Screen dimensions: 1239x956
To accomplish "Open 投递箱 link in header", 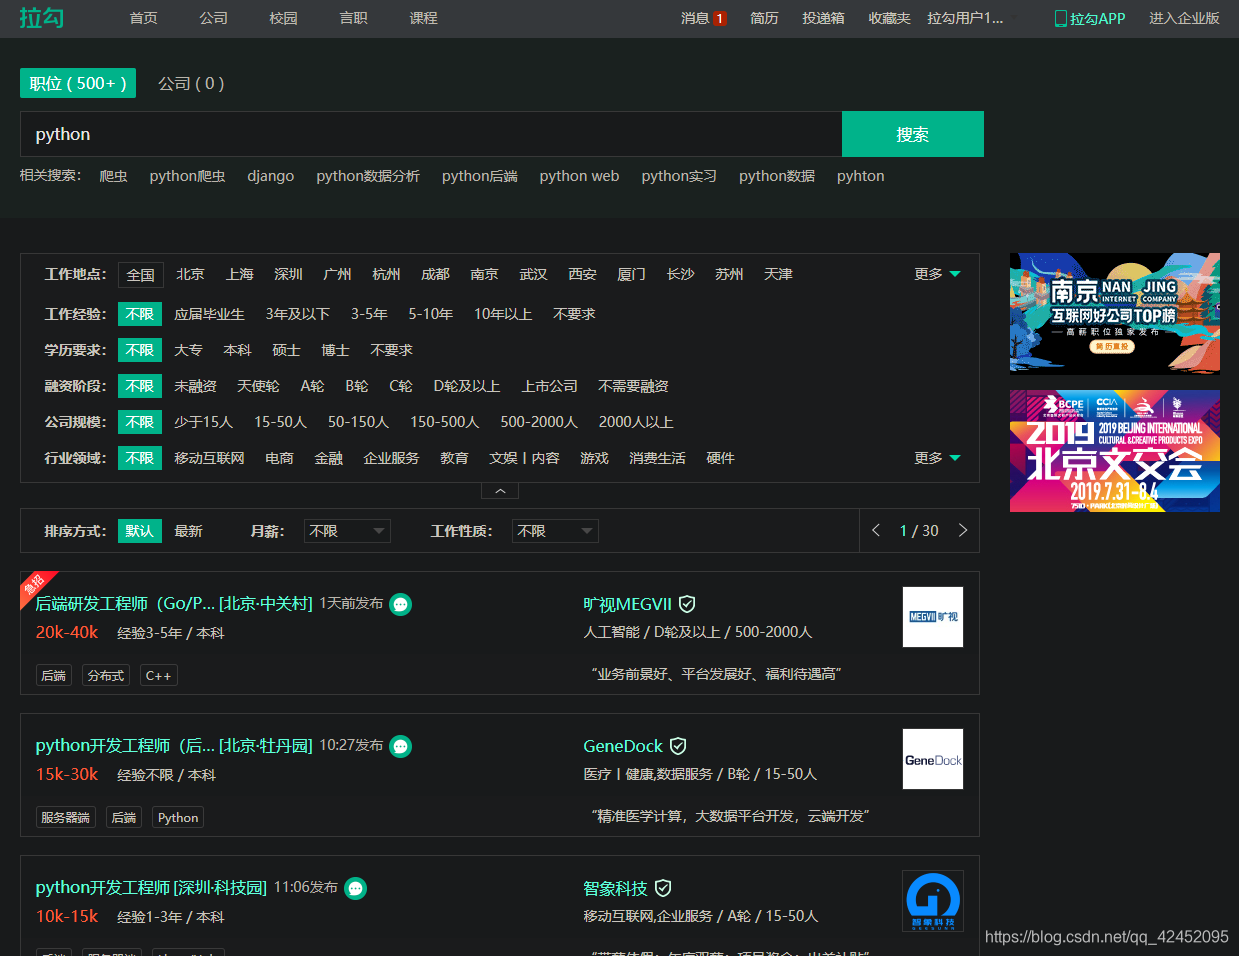I will click(x=823, y=18).
